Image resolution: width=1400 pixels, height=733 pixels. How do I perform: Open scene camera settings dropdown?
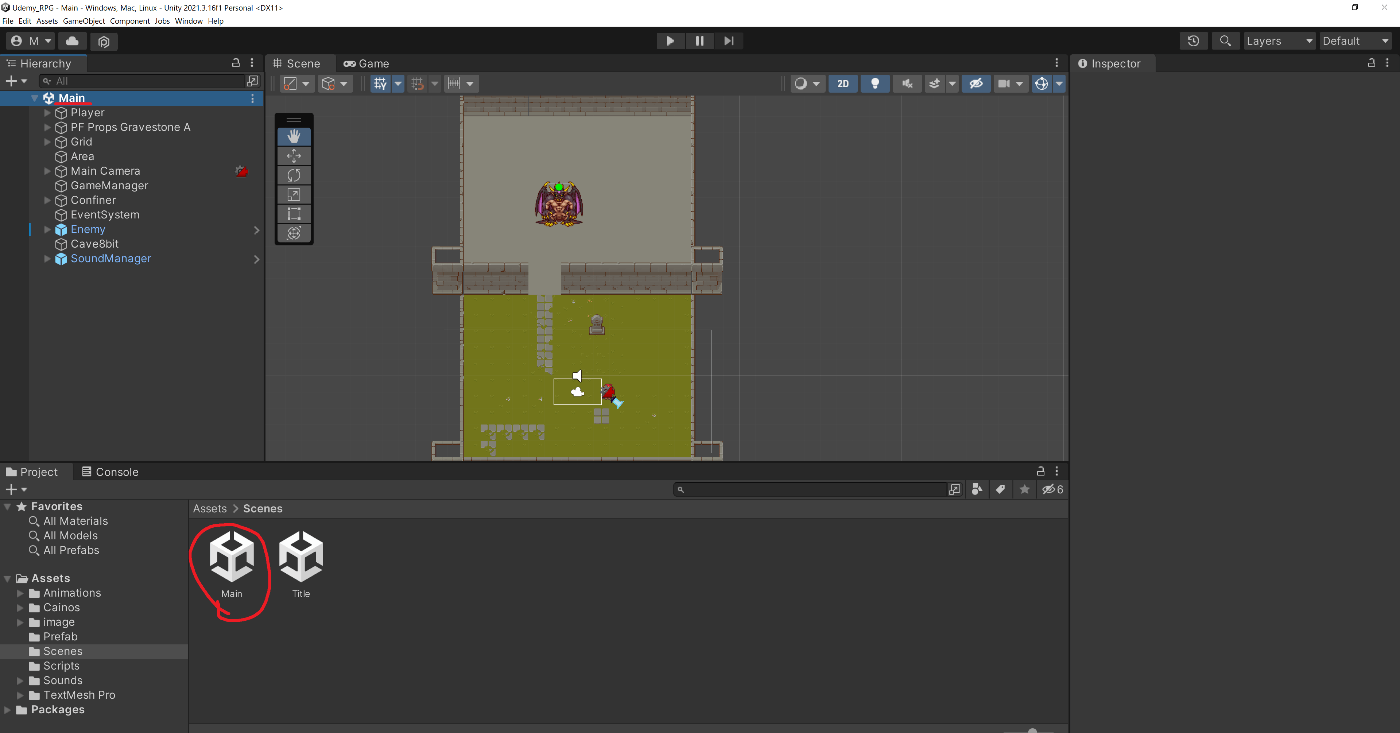pos(1011,84)
